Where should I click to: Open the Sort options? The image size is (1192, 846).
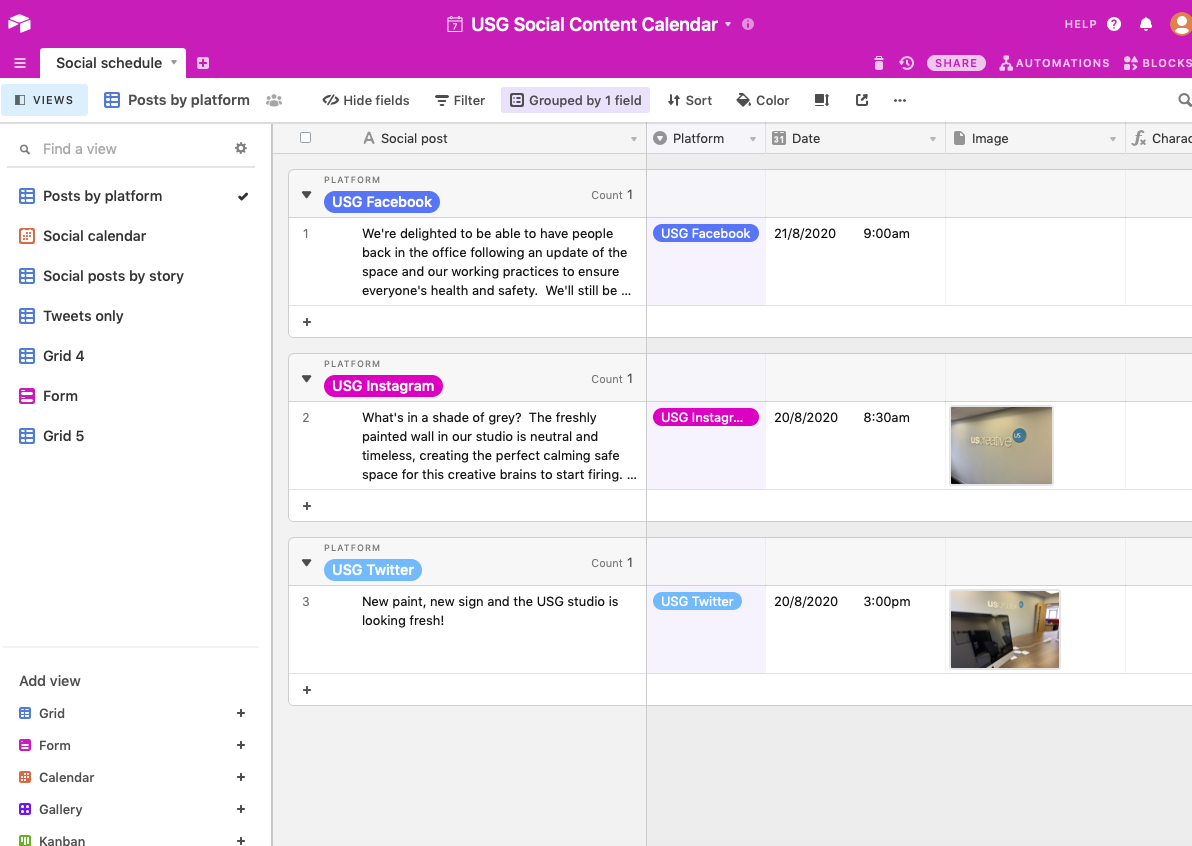(690, 100)
